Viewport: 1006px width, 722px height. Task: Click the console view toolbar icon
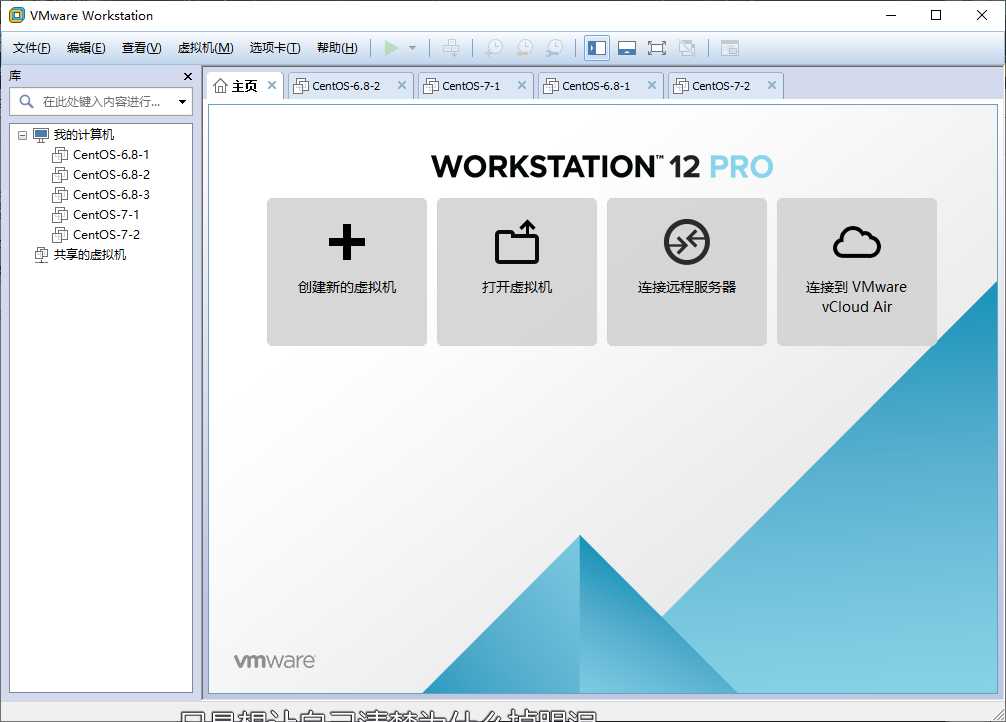tap(729, 48)
